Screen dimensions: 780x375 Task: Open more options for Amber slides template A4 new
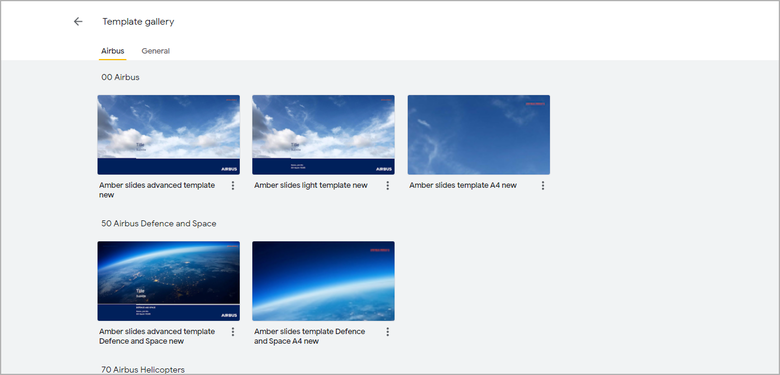coord(543,186)
